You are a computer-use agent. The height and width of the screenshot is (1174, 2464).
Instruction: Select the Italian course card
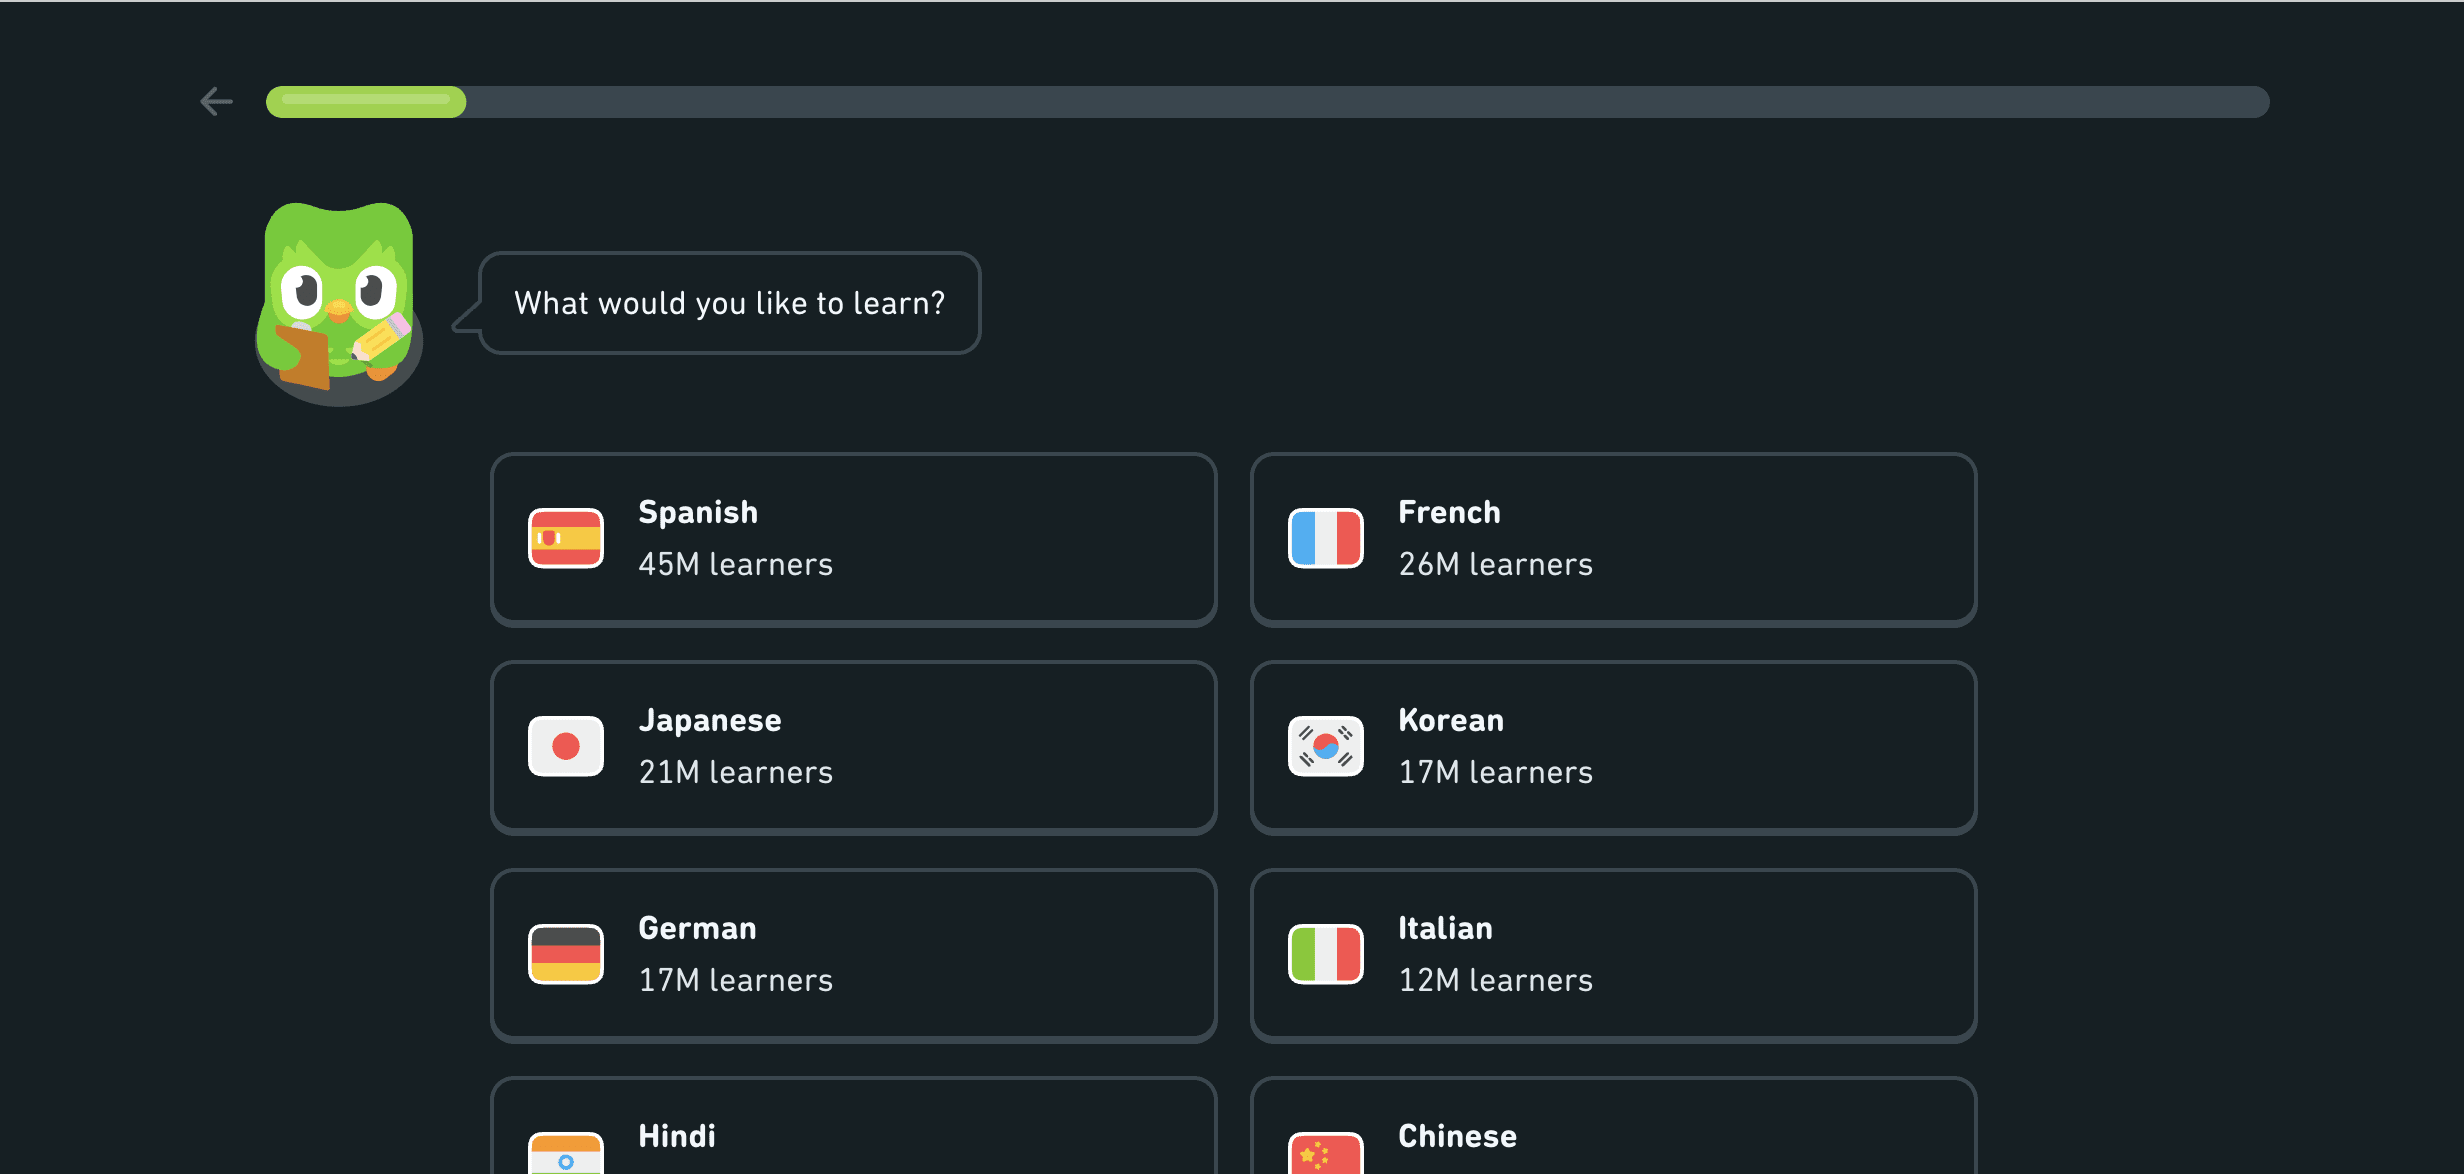tap(1613, 954)
